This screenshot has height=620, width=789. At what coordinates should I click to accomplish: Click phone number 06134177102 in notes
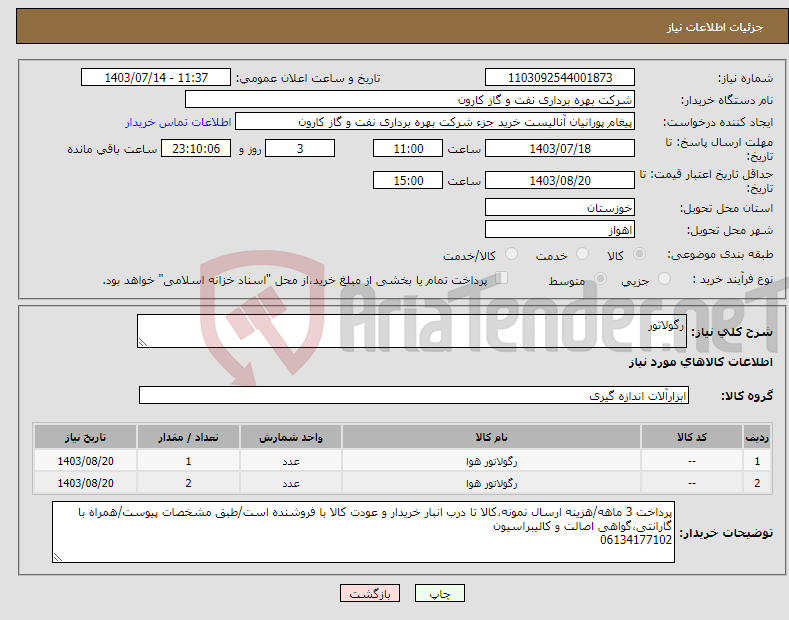636,540
